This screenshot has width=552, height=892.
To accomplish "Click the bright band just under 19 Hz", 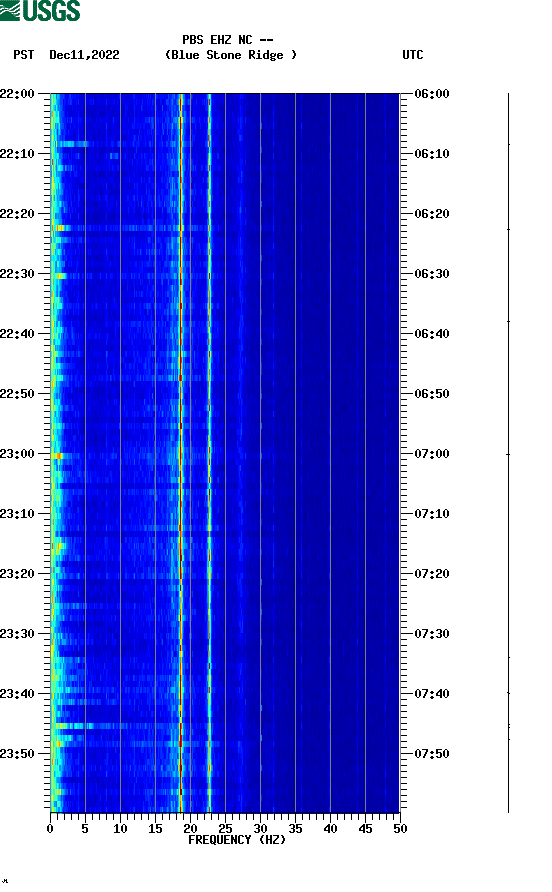I will click(x=181, y=453).
